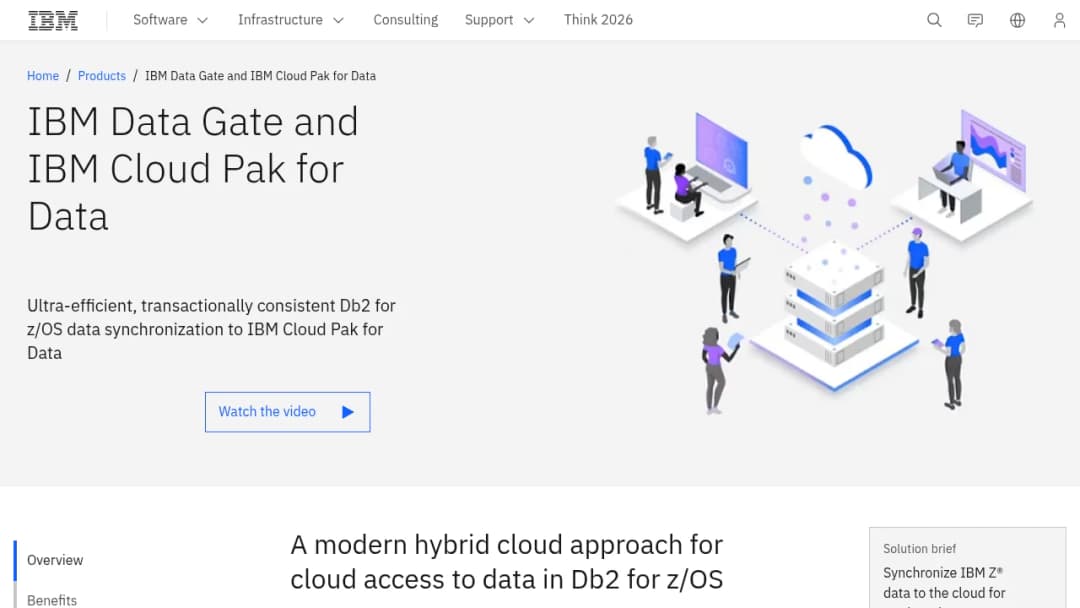Go to Products breadcrumb link

pos(102,76)
